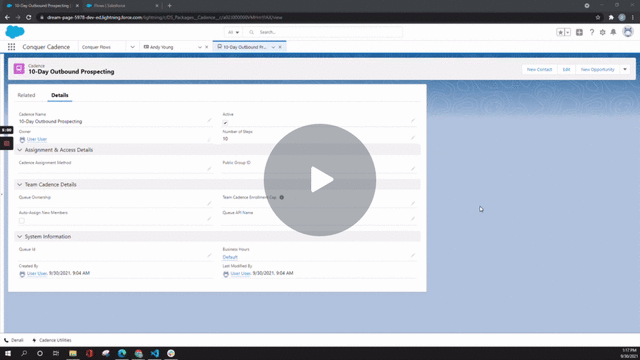Open the user profile avatar
Viewport: 640px width, 360px height.
628,31
